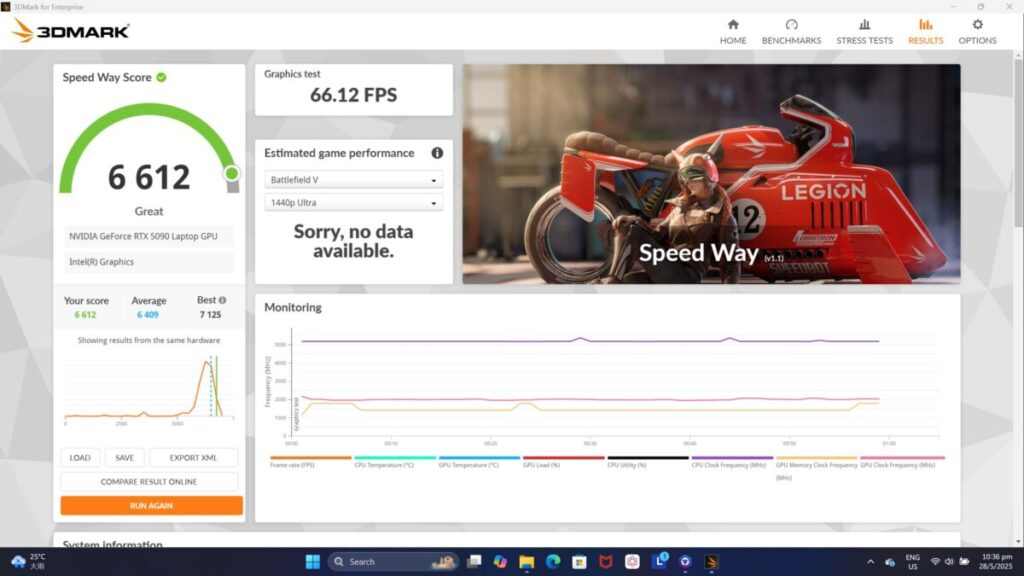Click the orange RUN AGAIN button
The width and height of the screenshot is (1024, 576).
coord(152,505)
